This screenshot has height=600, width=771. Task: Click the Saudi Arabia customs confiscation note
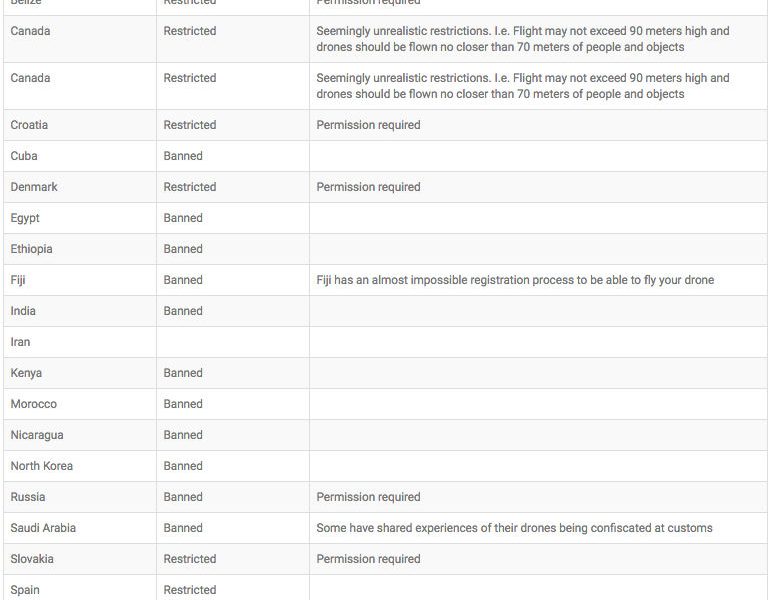coord(514,528)
